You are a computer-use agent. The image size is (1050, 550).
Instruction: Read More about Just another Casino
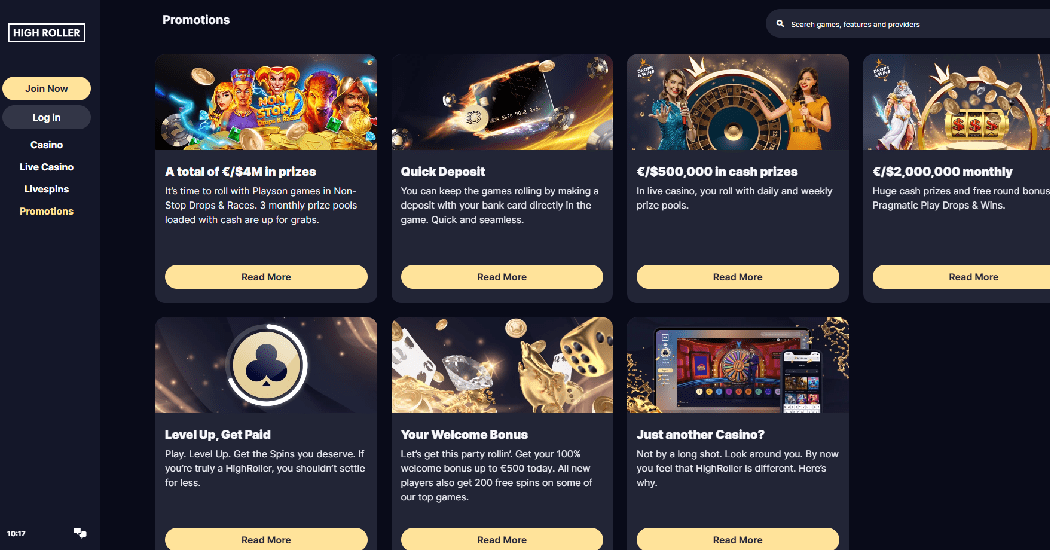pyautogui.click(x=737, y=539)
